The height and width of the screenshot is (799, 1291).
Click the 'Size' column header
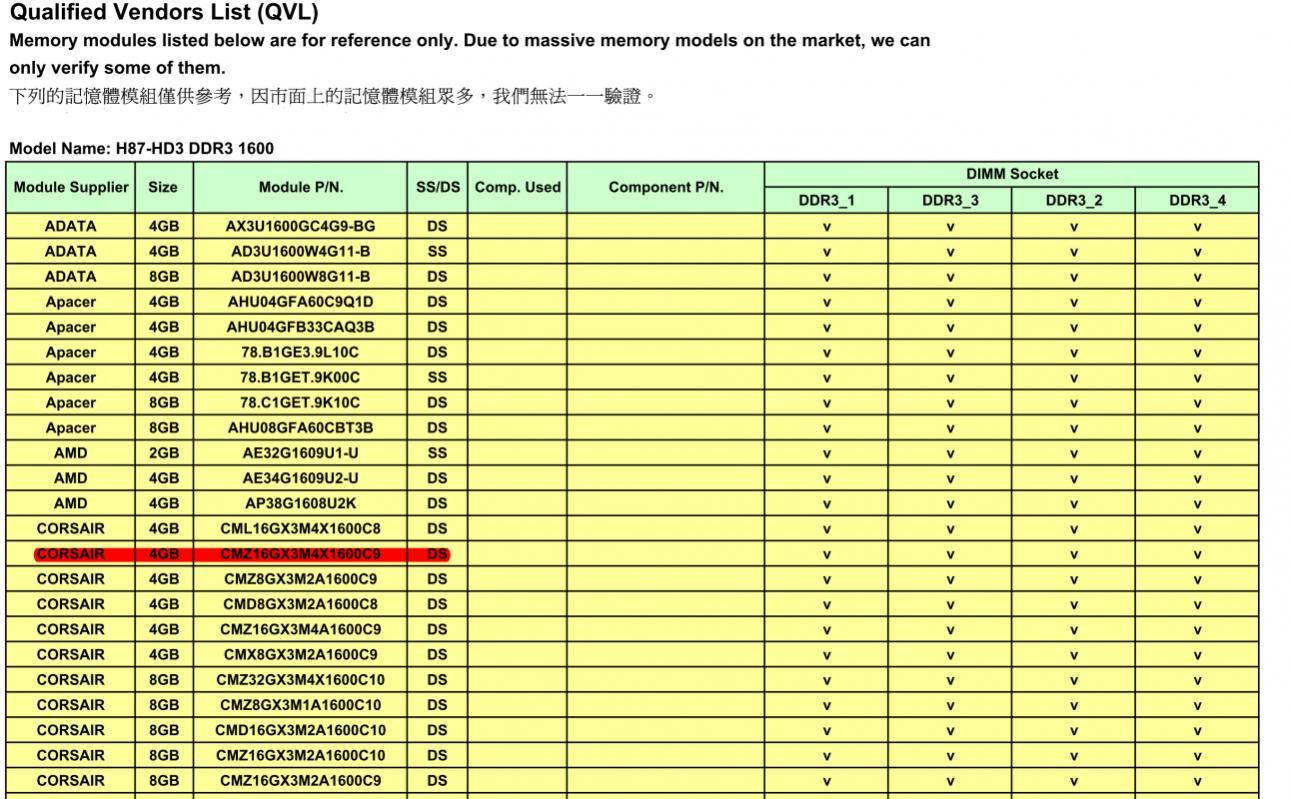tap(163, 187)
